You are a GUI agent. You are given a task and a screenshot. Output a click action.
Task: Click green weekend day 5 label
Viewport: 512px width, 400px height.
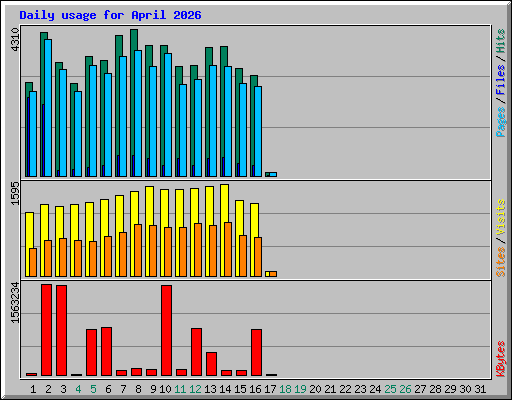click(93, 389)
